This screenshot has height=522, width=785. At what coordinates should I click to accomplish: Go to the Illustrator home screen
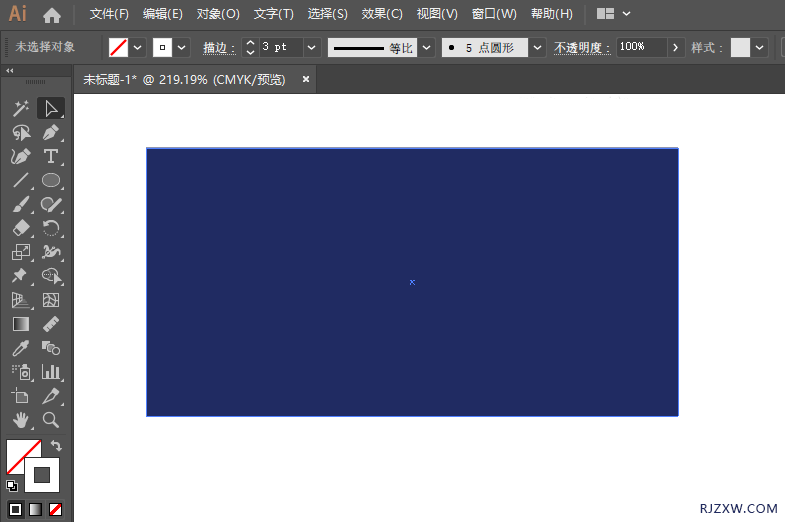[x=52, y=16]
